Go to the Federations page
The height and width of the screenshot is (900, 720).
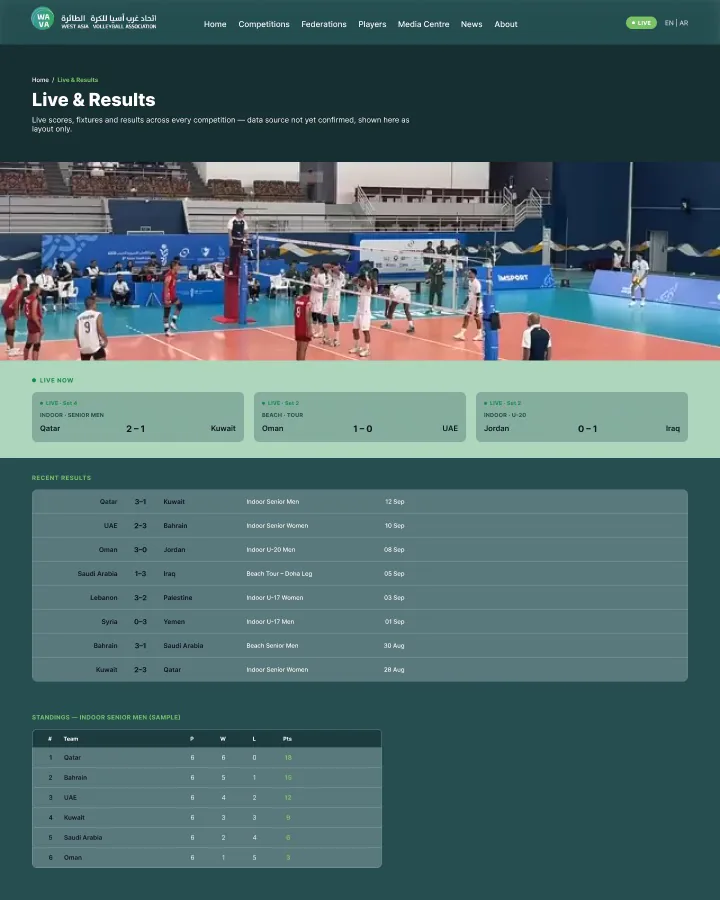(x=324, y=24)
